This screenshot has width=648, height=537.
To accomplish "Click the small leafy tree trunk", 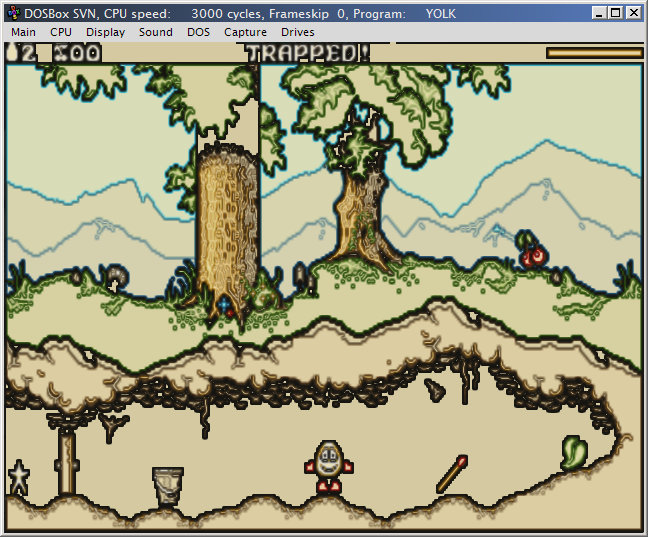I will tap(362, 217).
